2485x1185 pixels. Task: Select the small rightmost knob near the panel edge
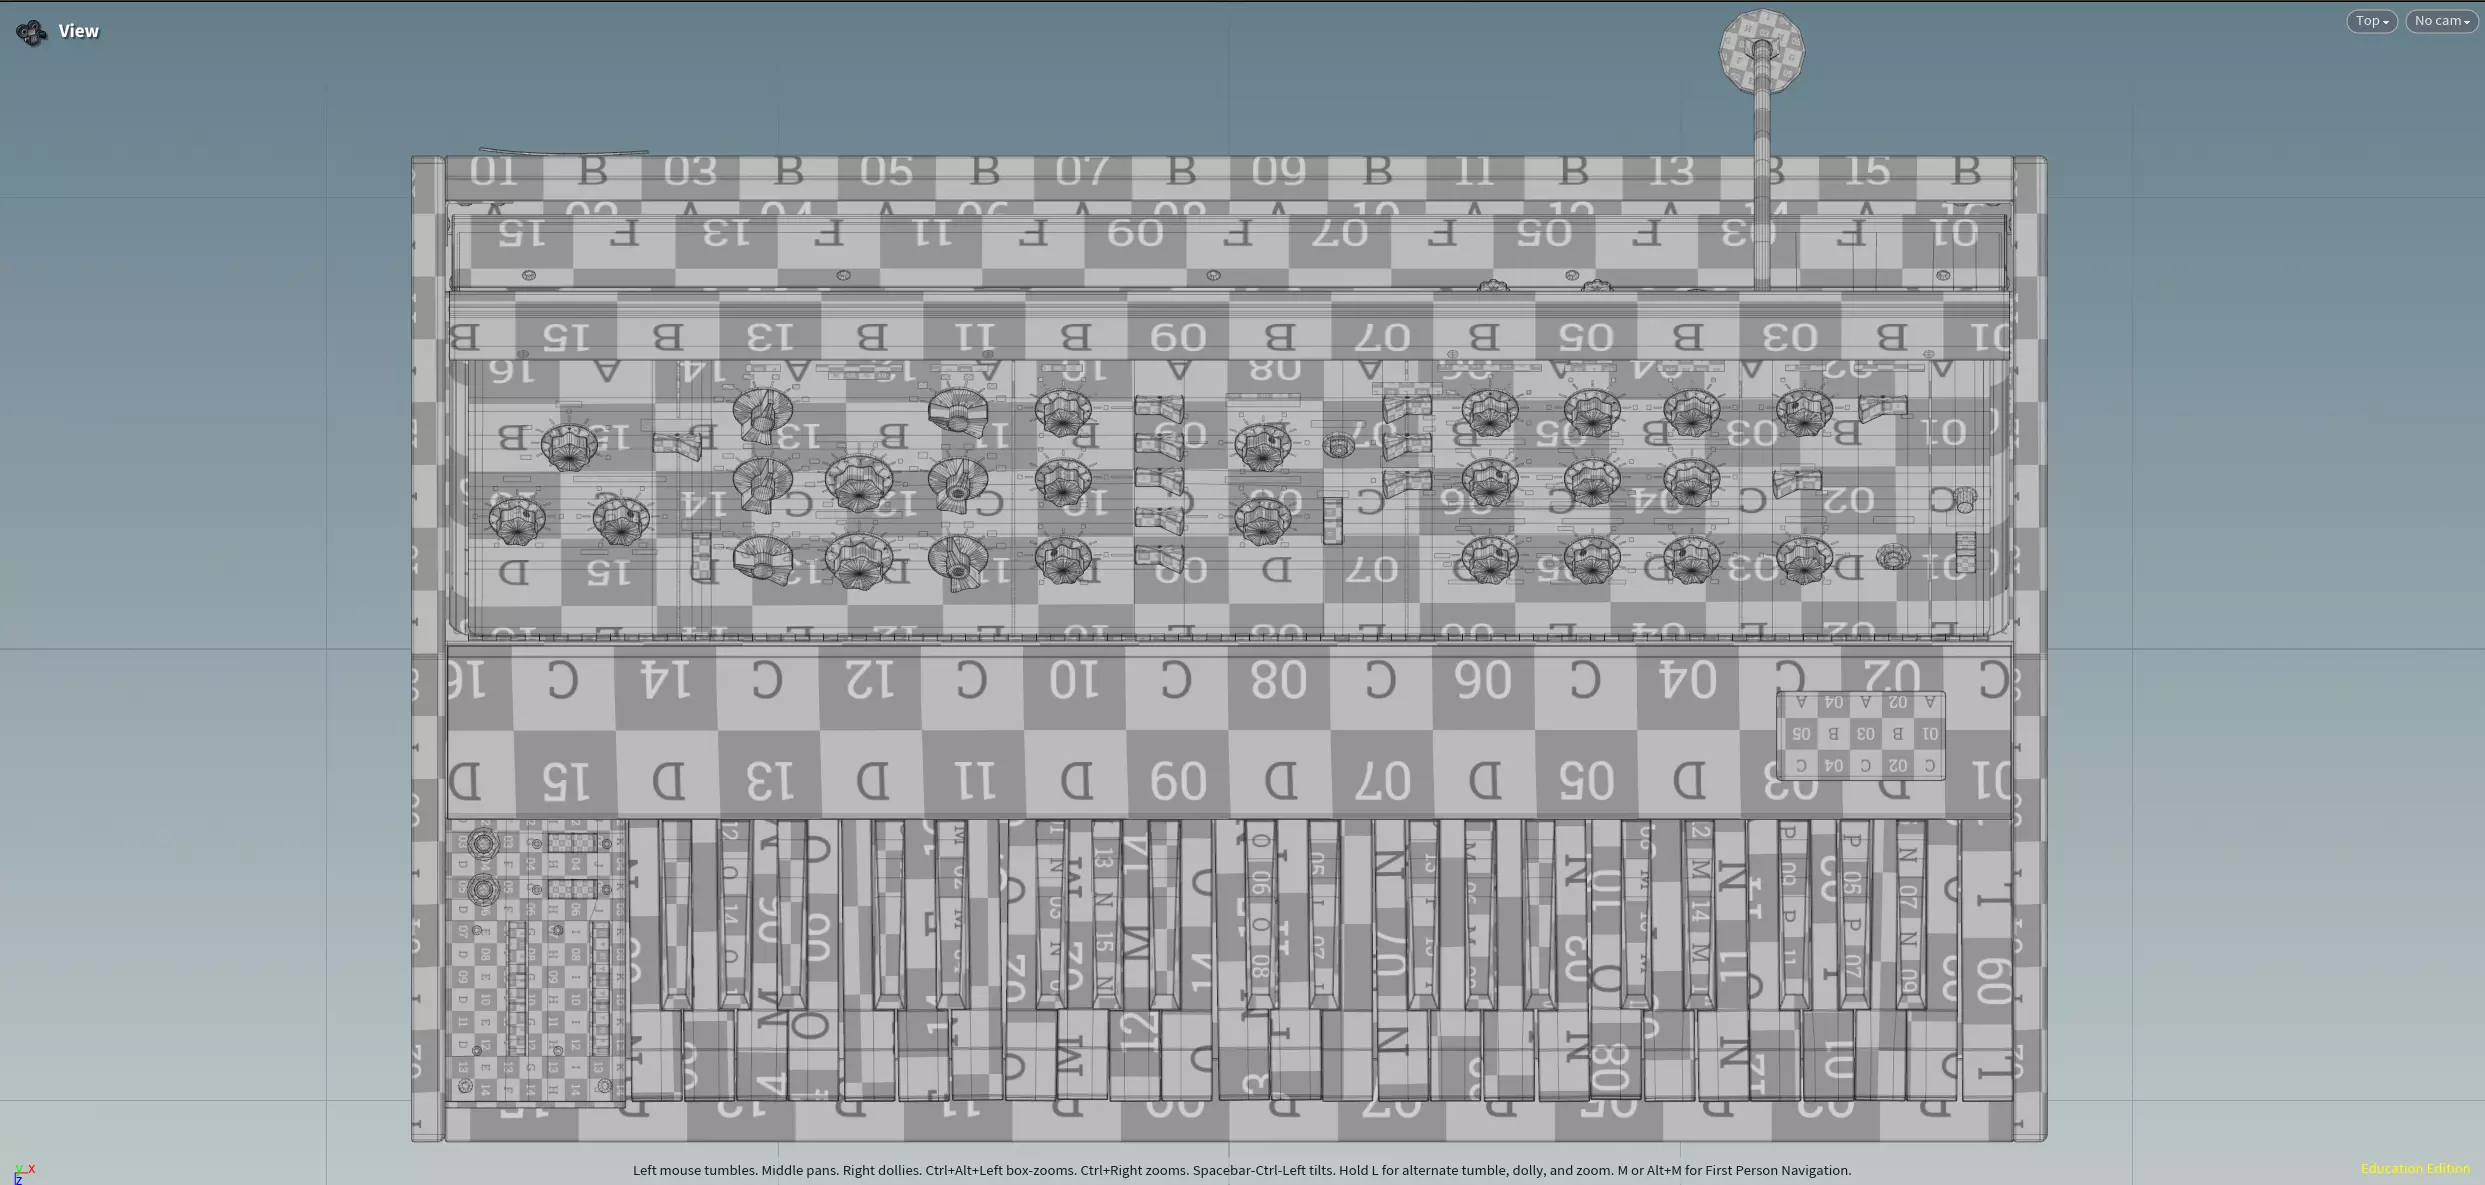1965,499
